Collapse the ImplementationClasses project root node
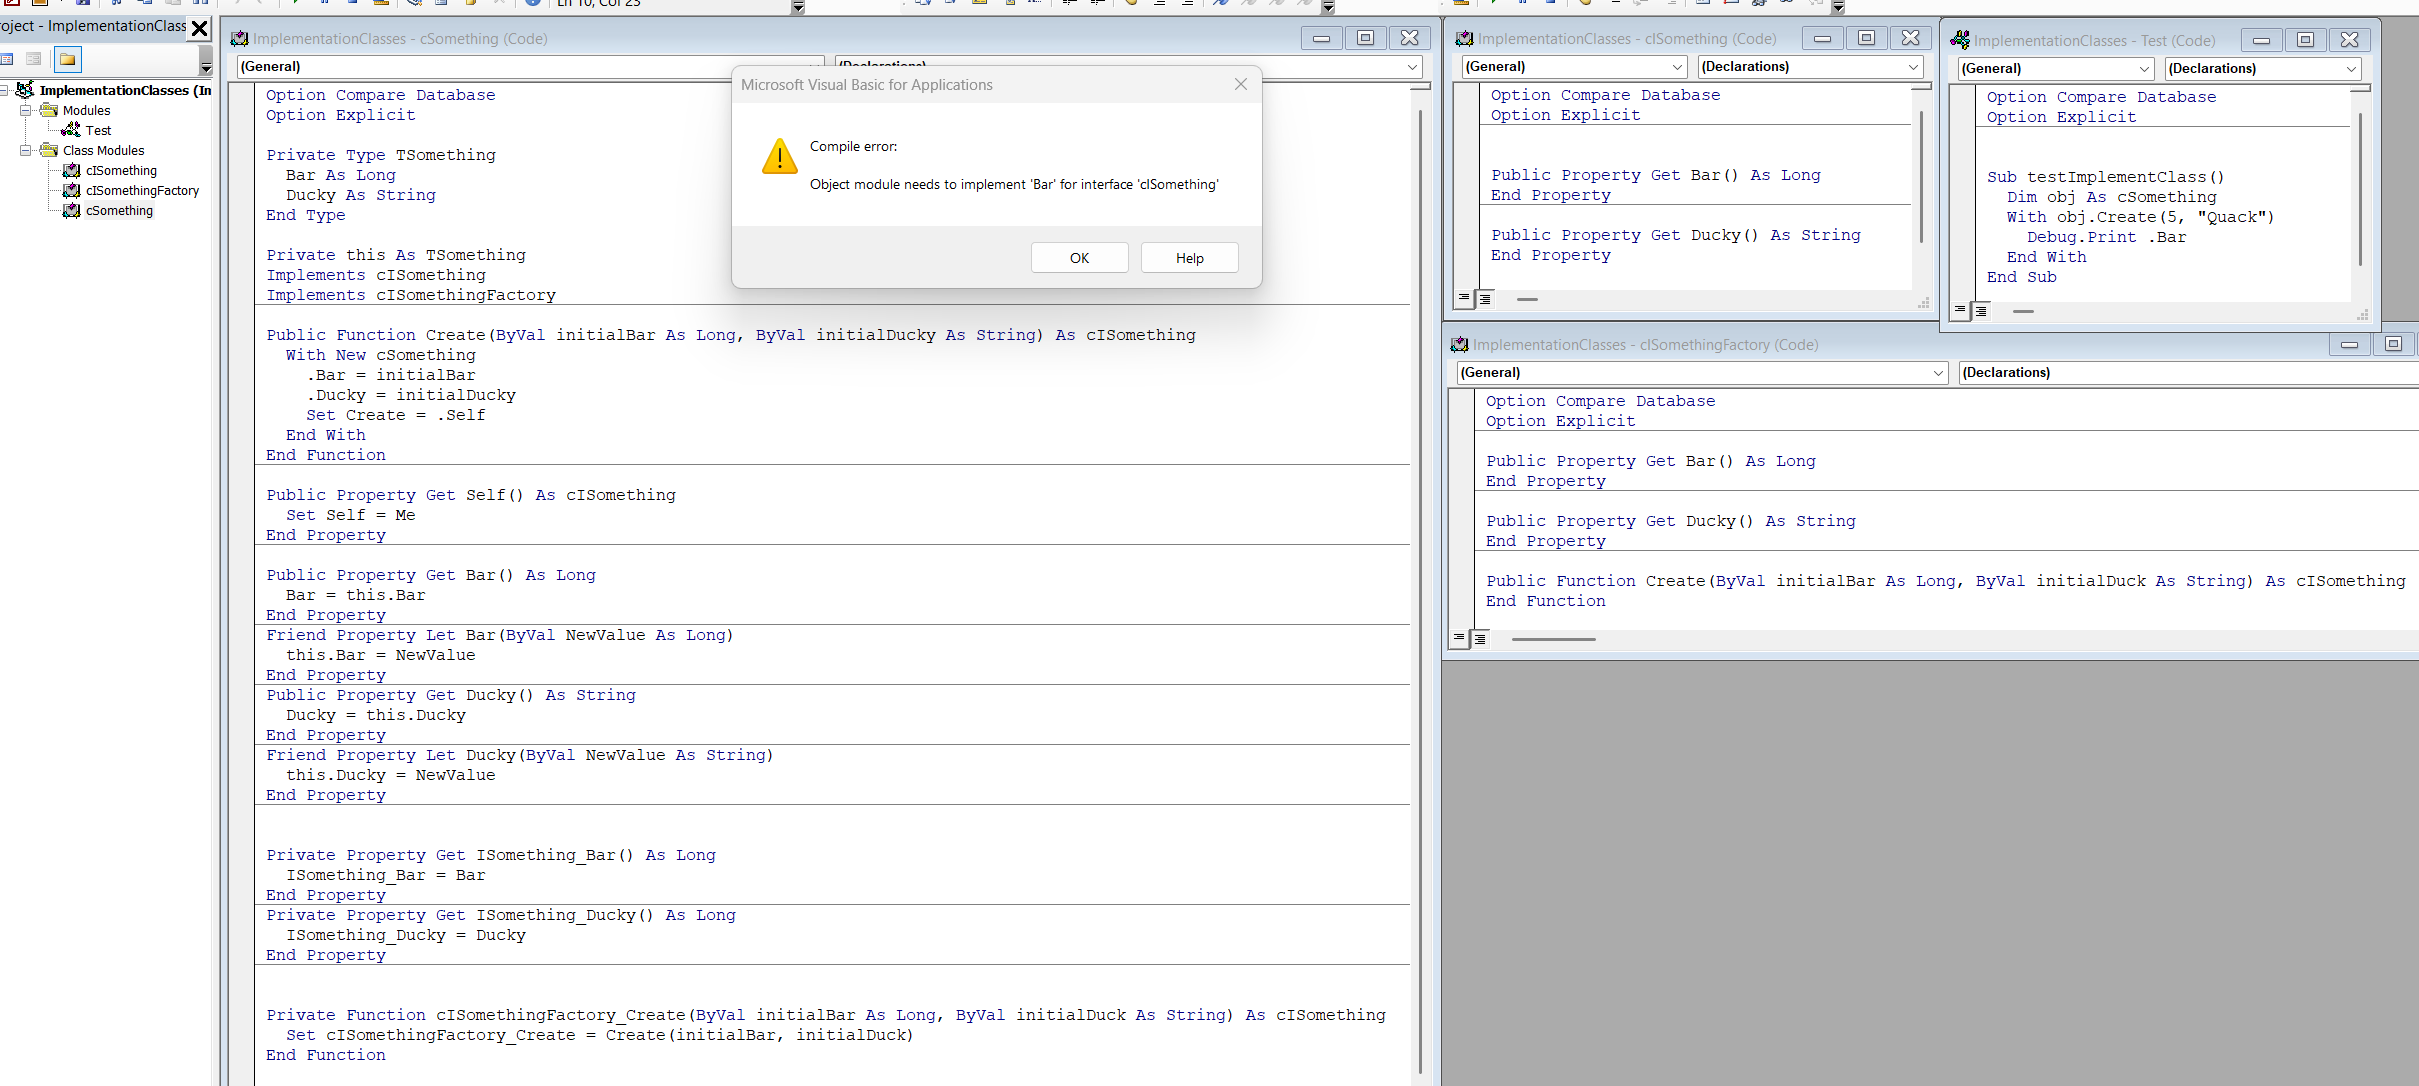The image size is (2419, 1086). point(5,91)
